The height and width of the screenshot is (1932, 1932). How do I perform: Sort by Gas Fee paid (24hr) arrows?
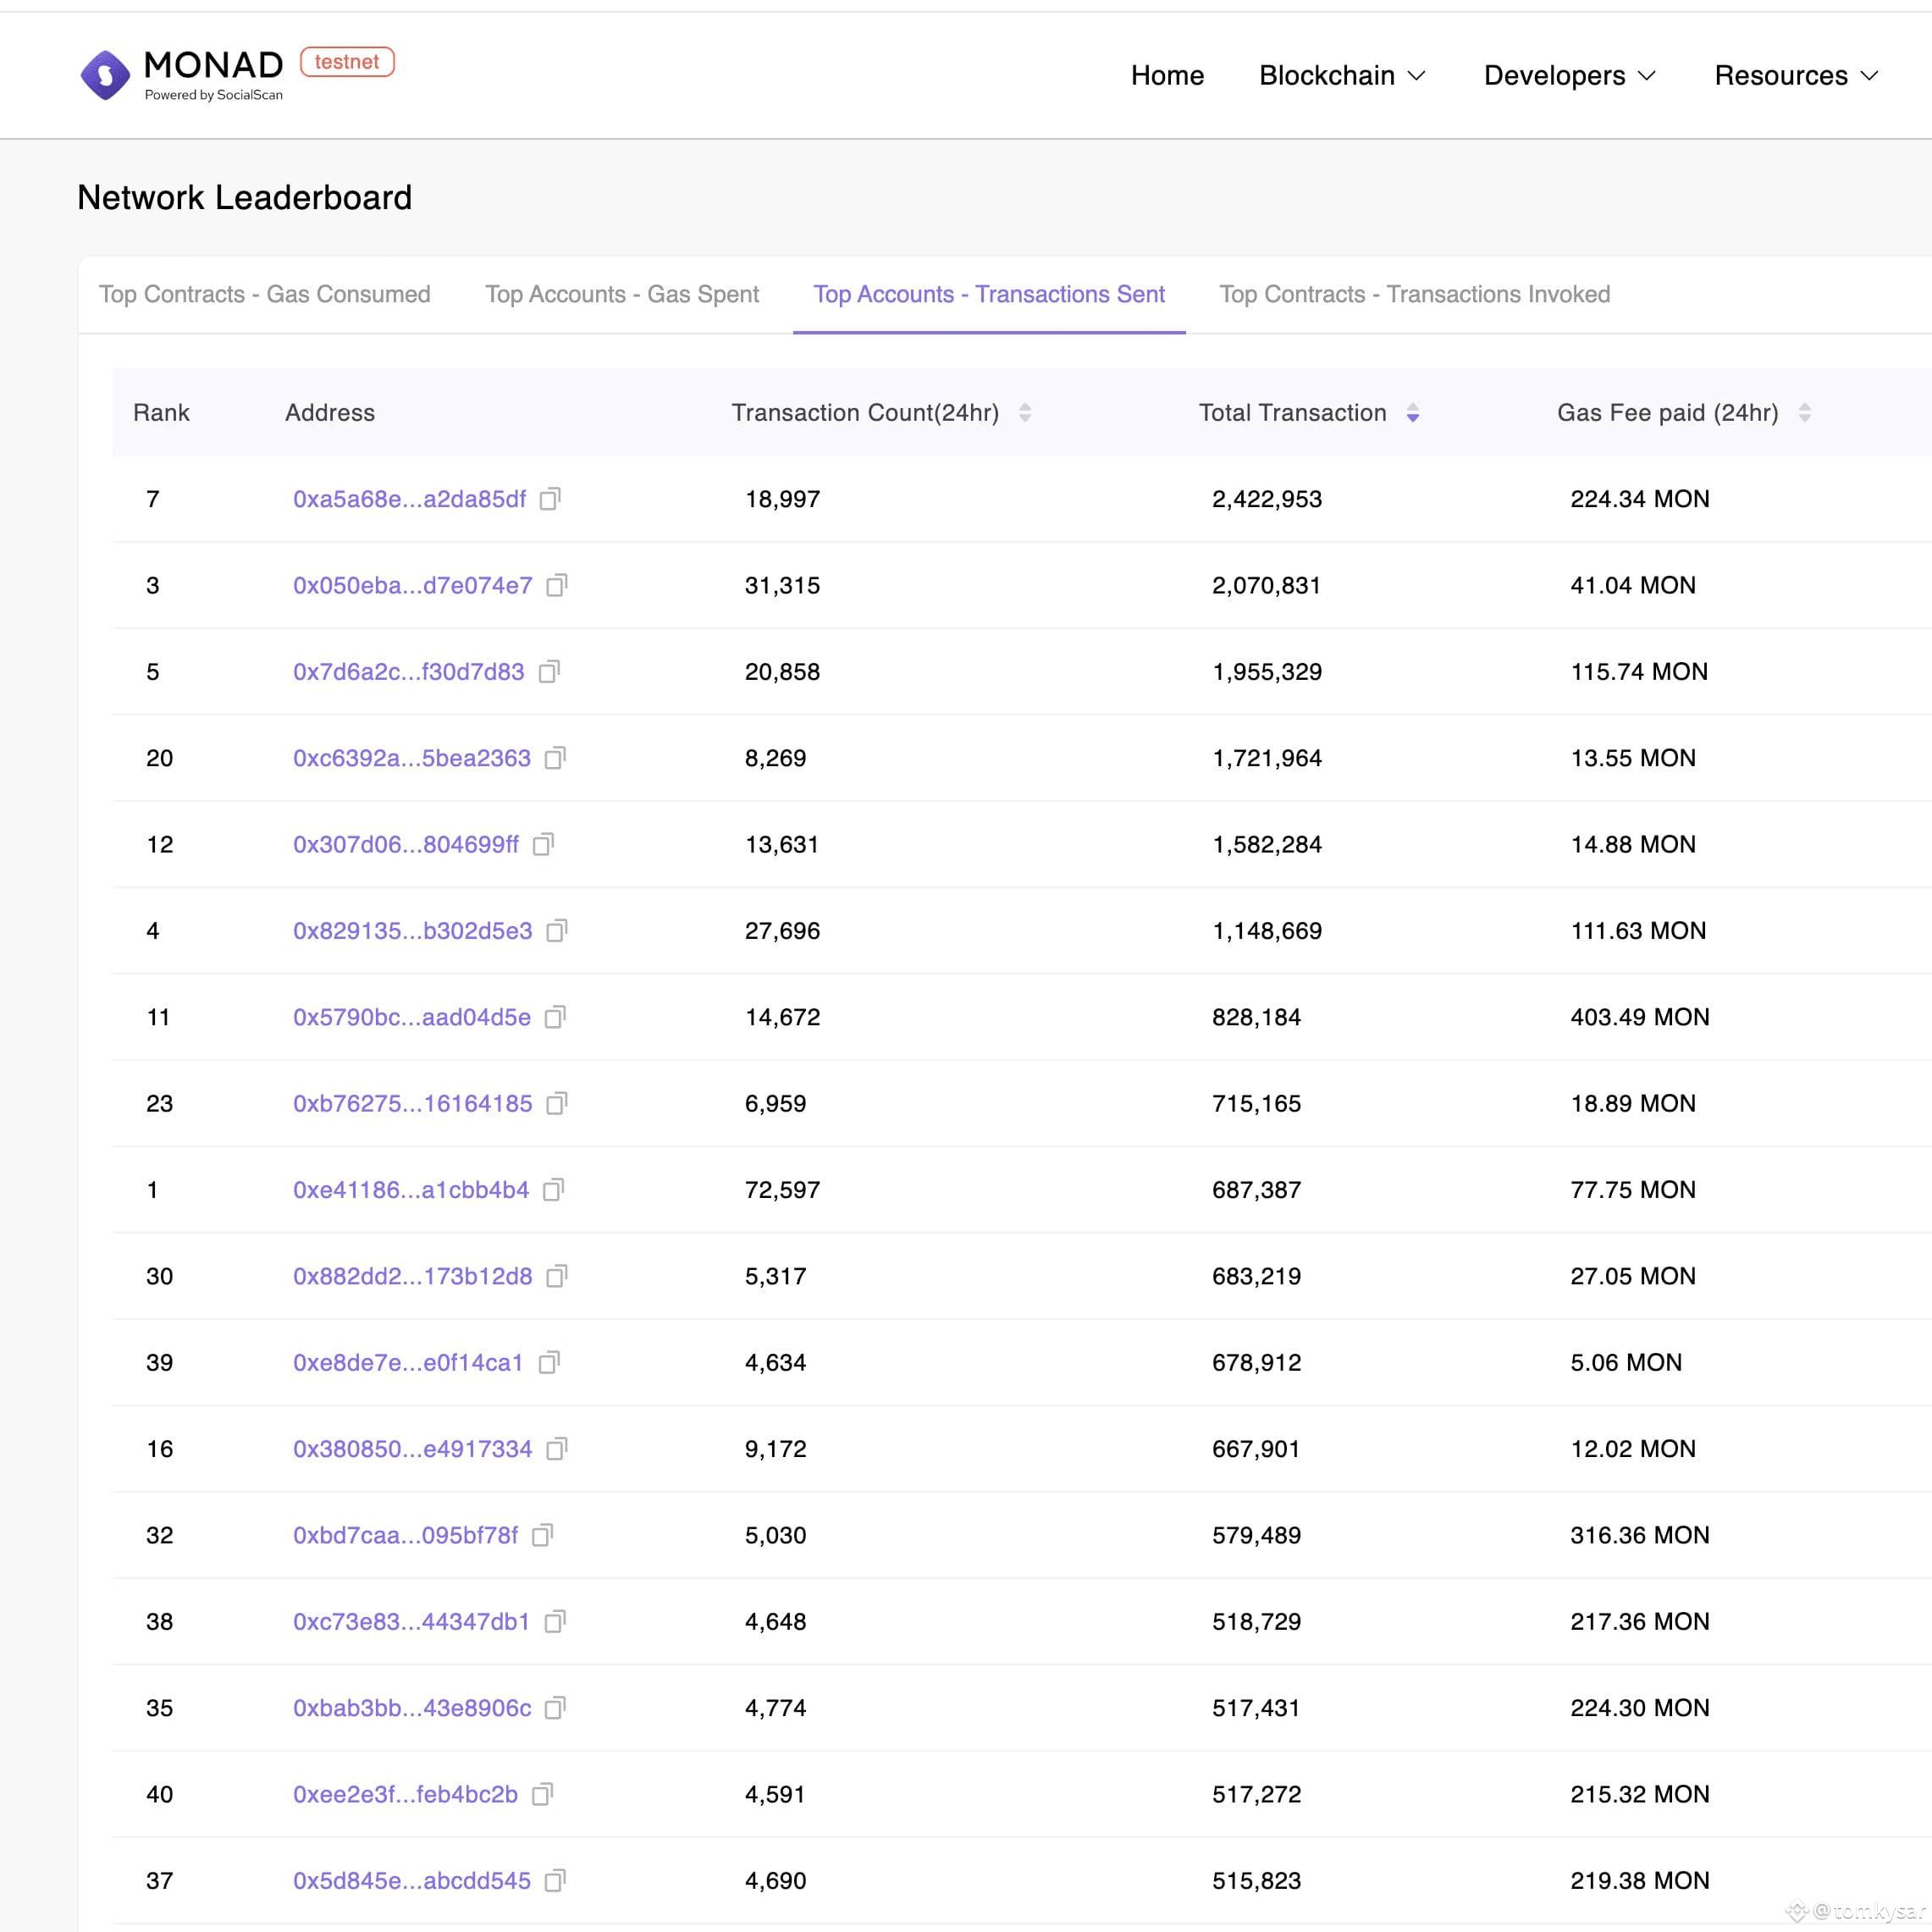point(1805,413)
